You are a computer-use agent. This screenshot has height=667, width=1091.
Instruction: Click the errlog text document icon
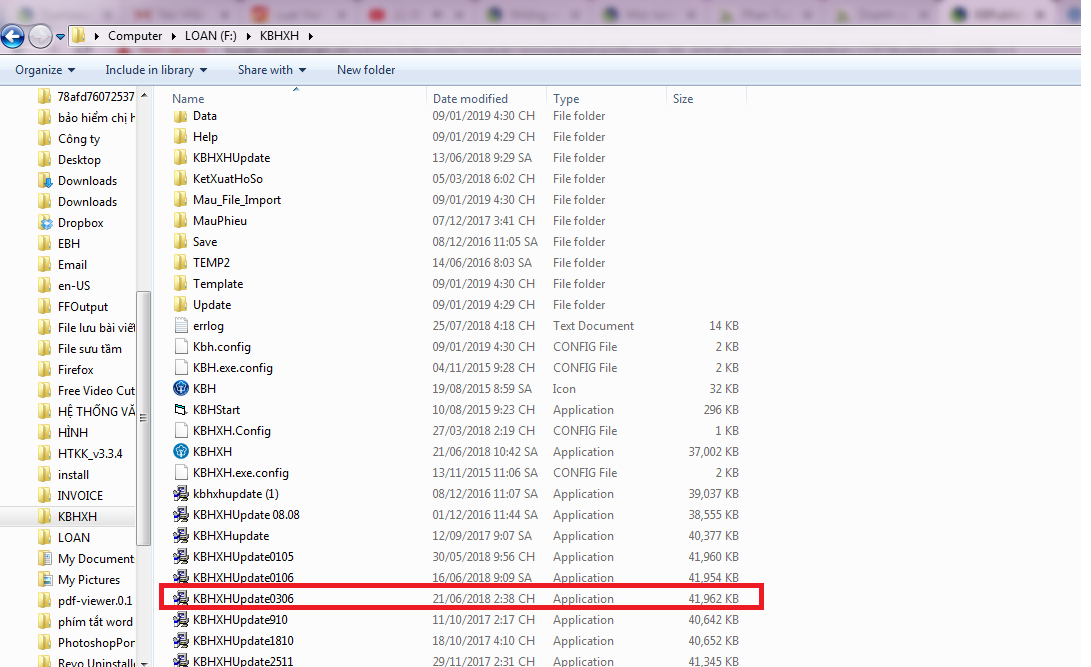(181, 326)
